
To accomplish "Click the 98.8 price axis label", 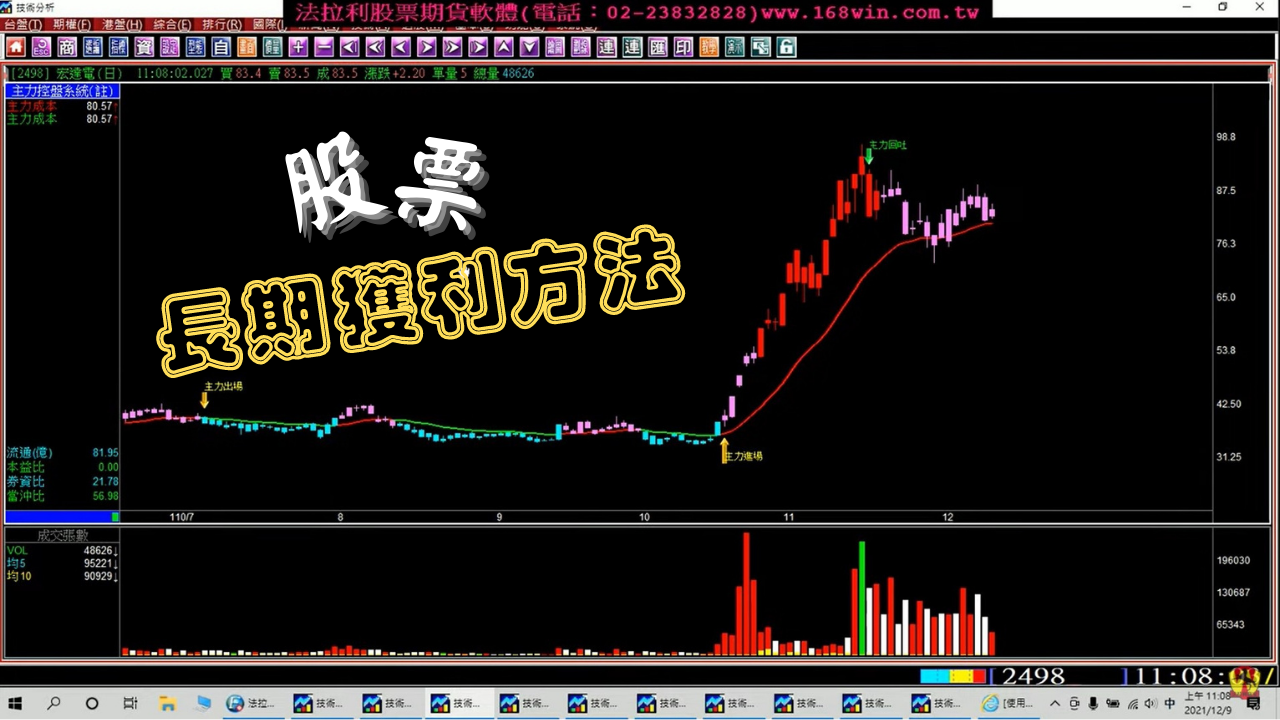I will (x=1224, y=137).
